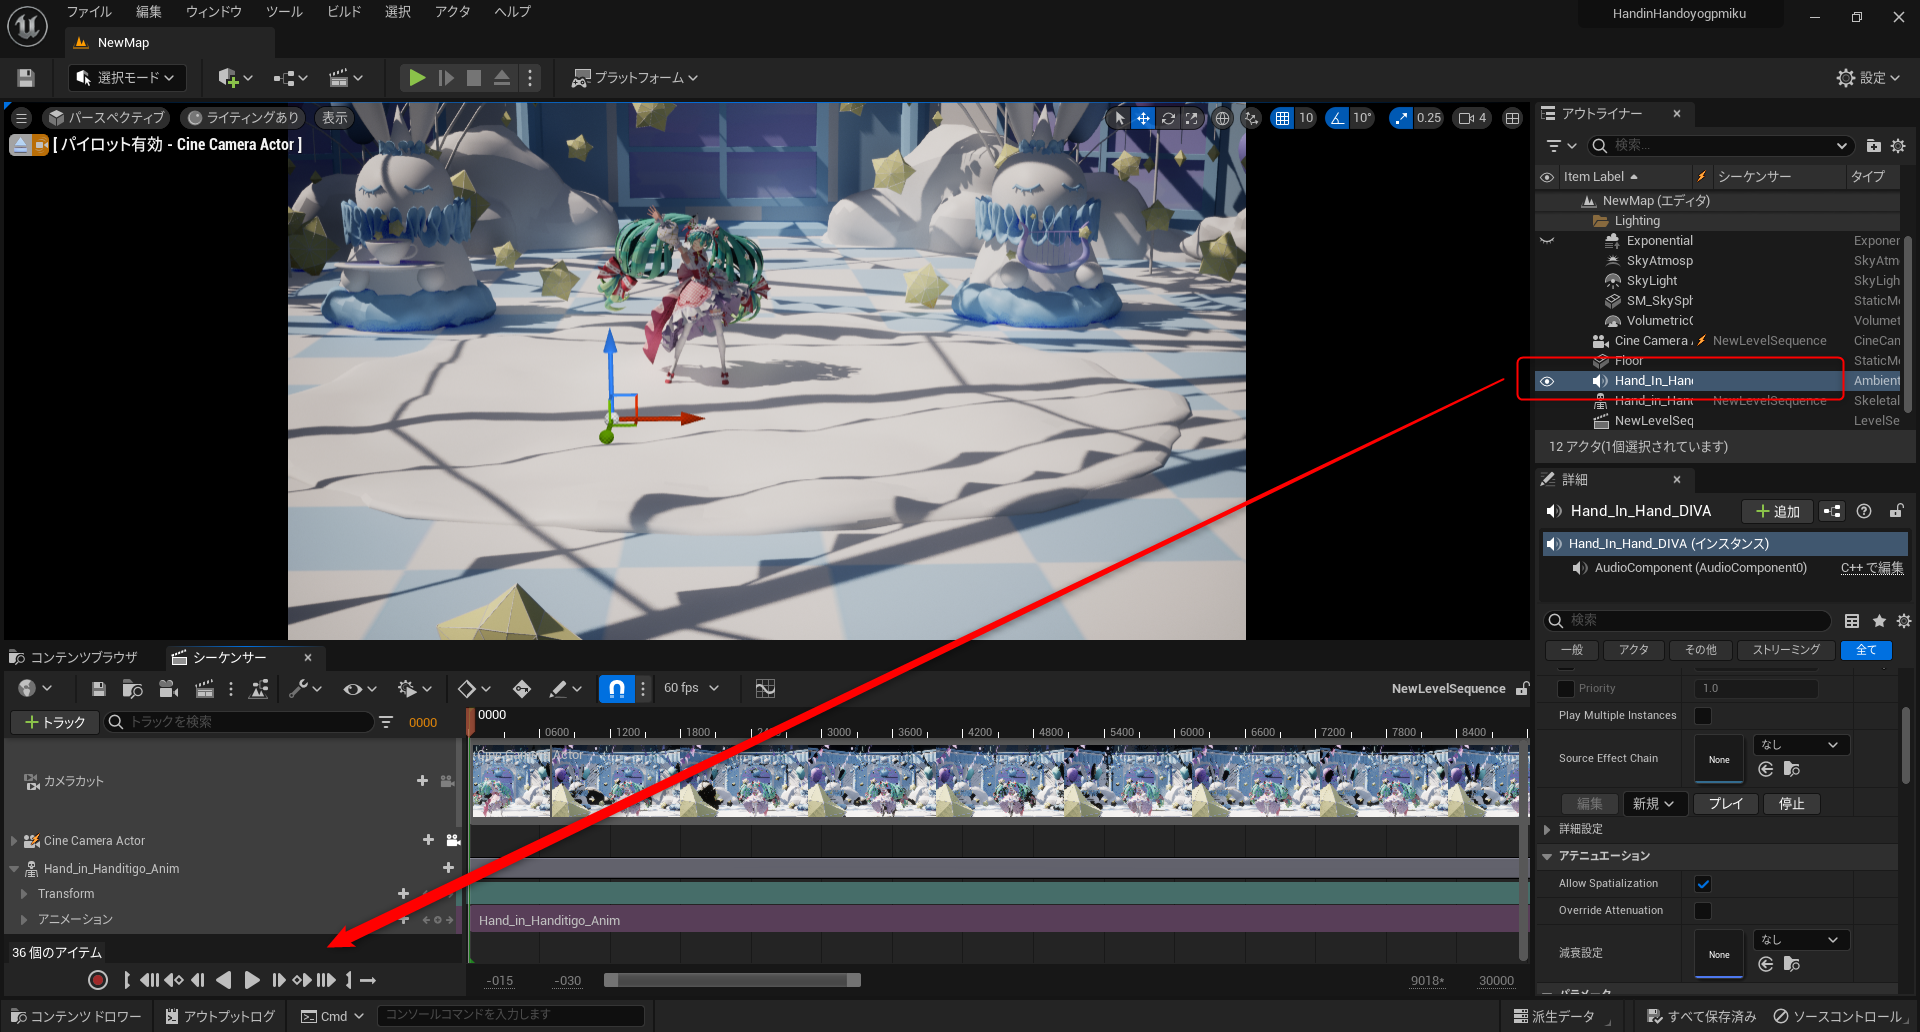Image resolution: width=1920 pixels, height=1032 pixels.
Task: Click the プレイ button in details panel
Action: point(1725,804)
